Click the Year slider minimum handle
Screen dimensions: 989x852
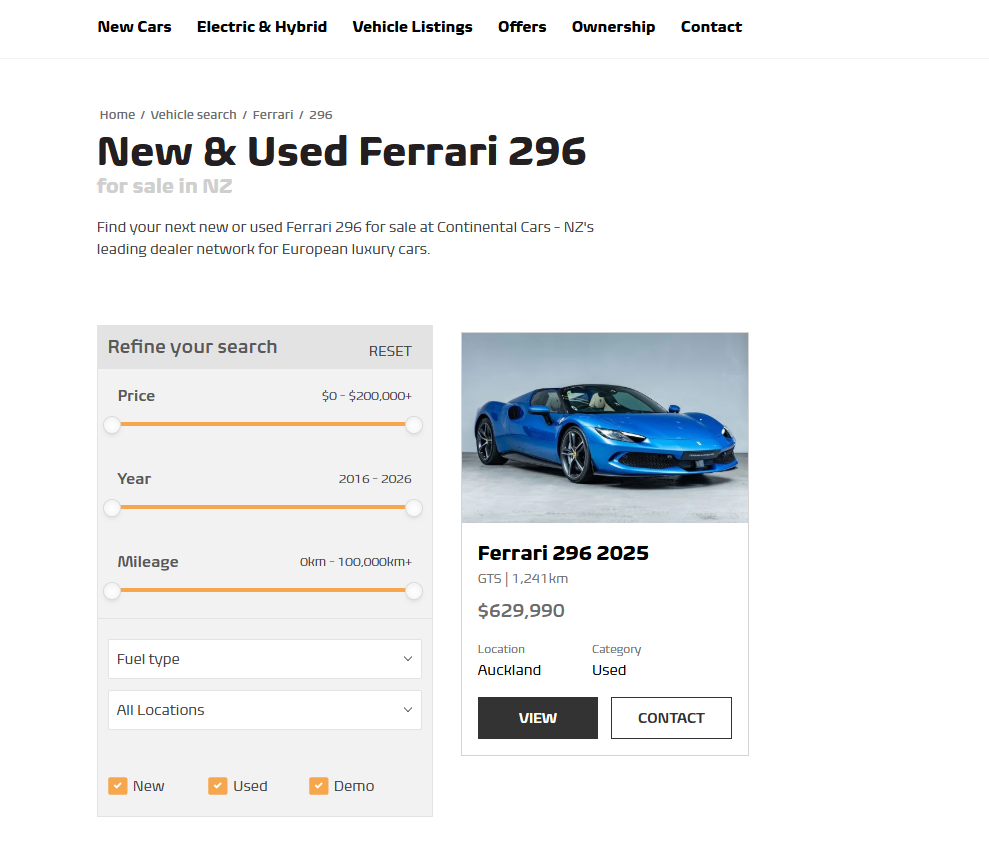[x=112, y=508]
